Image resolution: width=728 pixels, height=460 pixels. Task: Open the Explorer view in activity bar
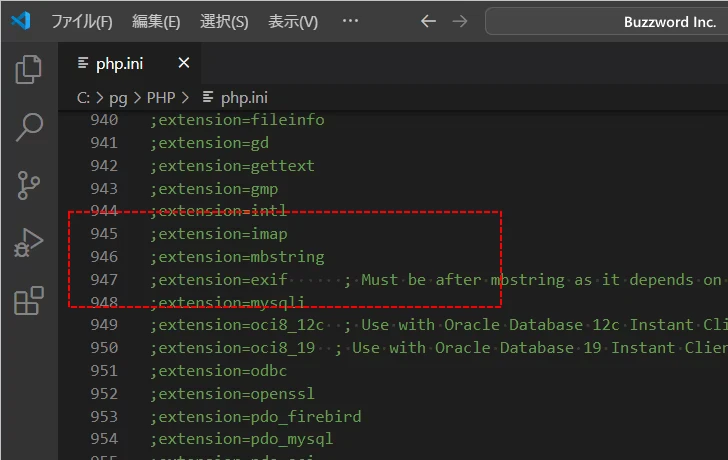(29, 70)
